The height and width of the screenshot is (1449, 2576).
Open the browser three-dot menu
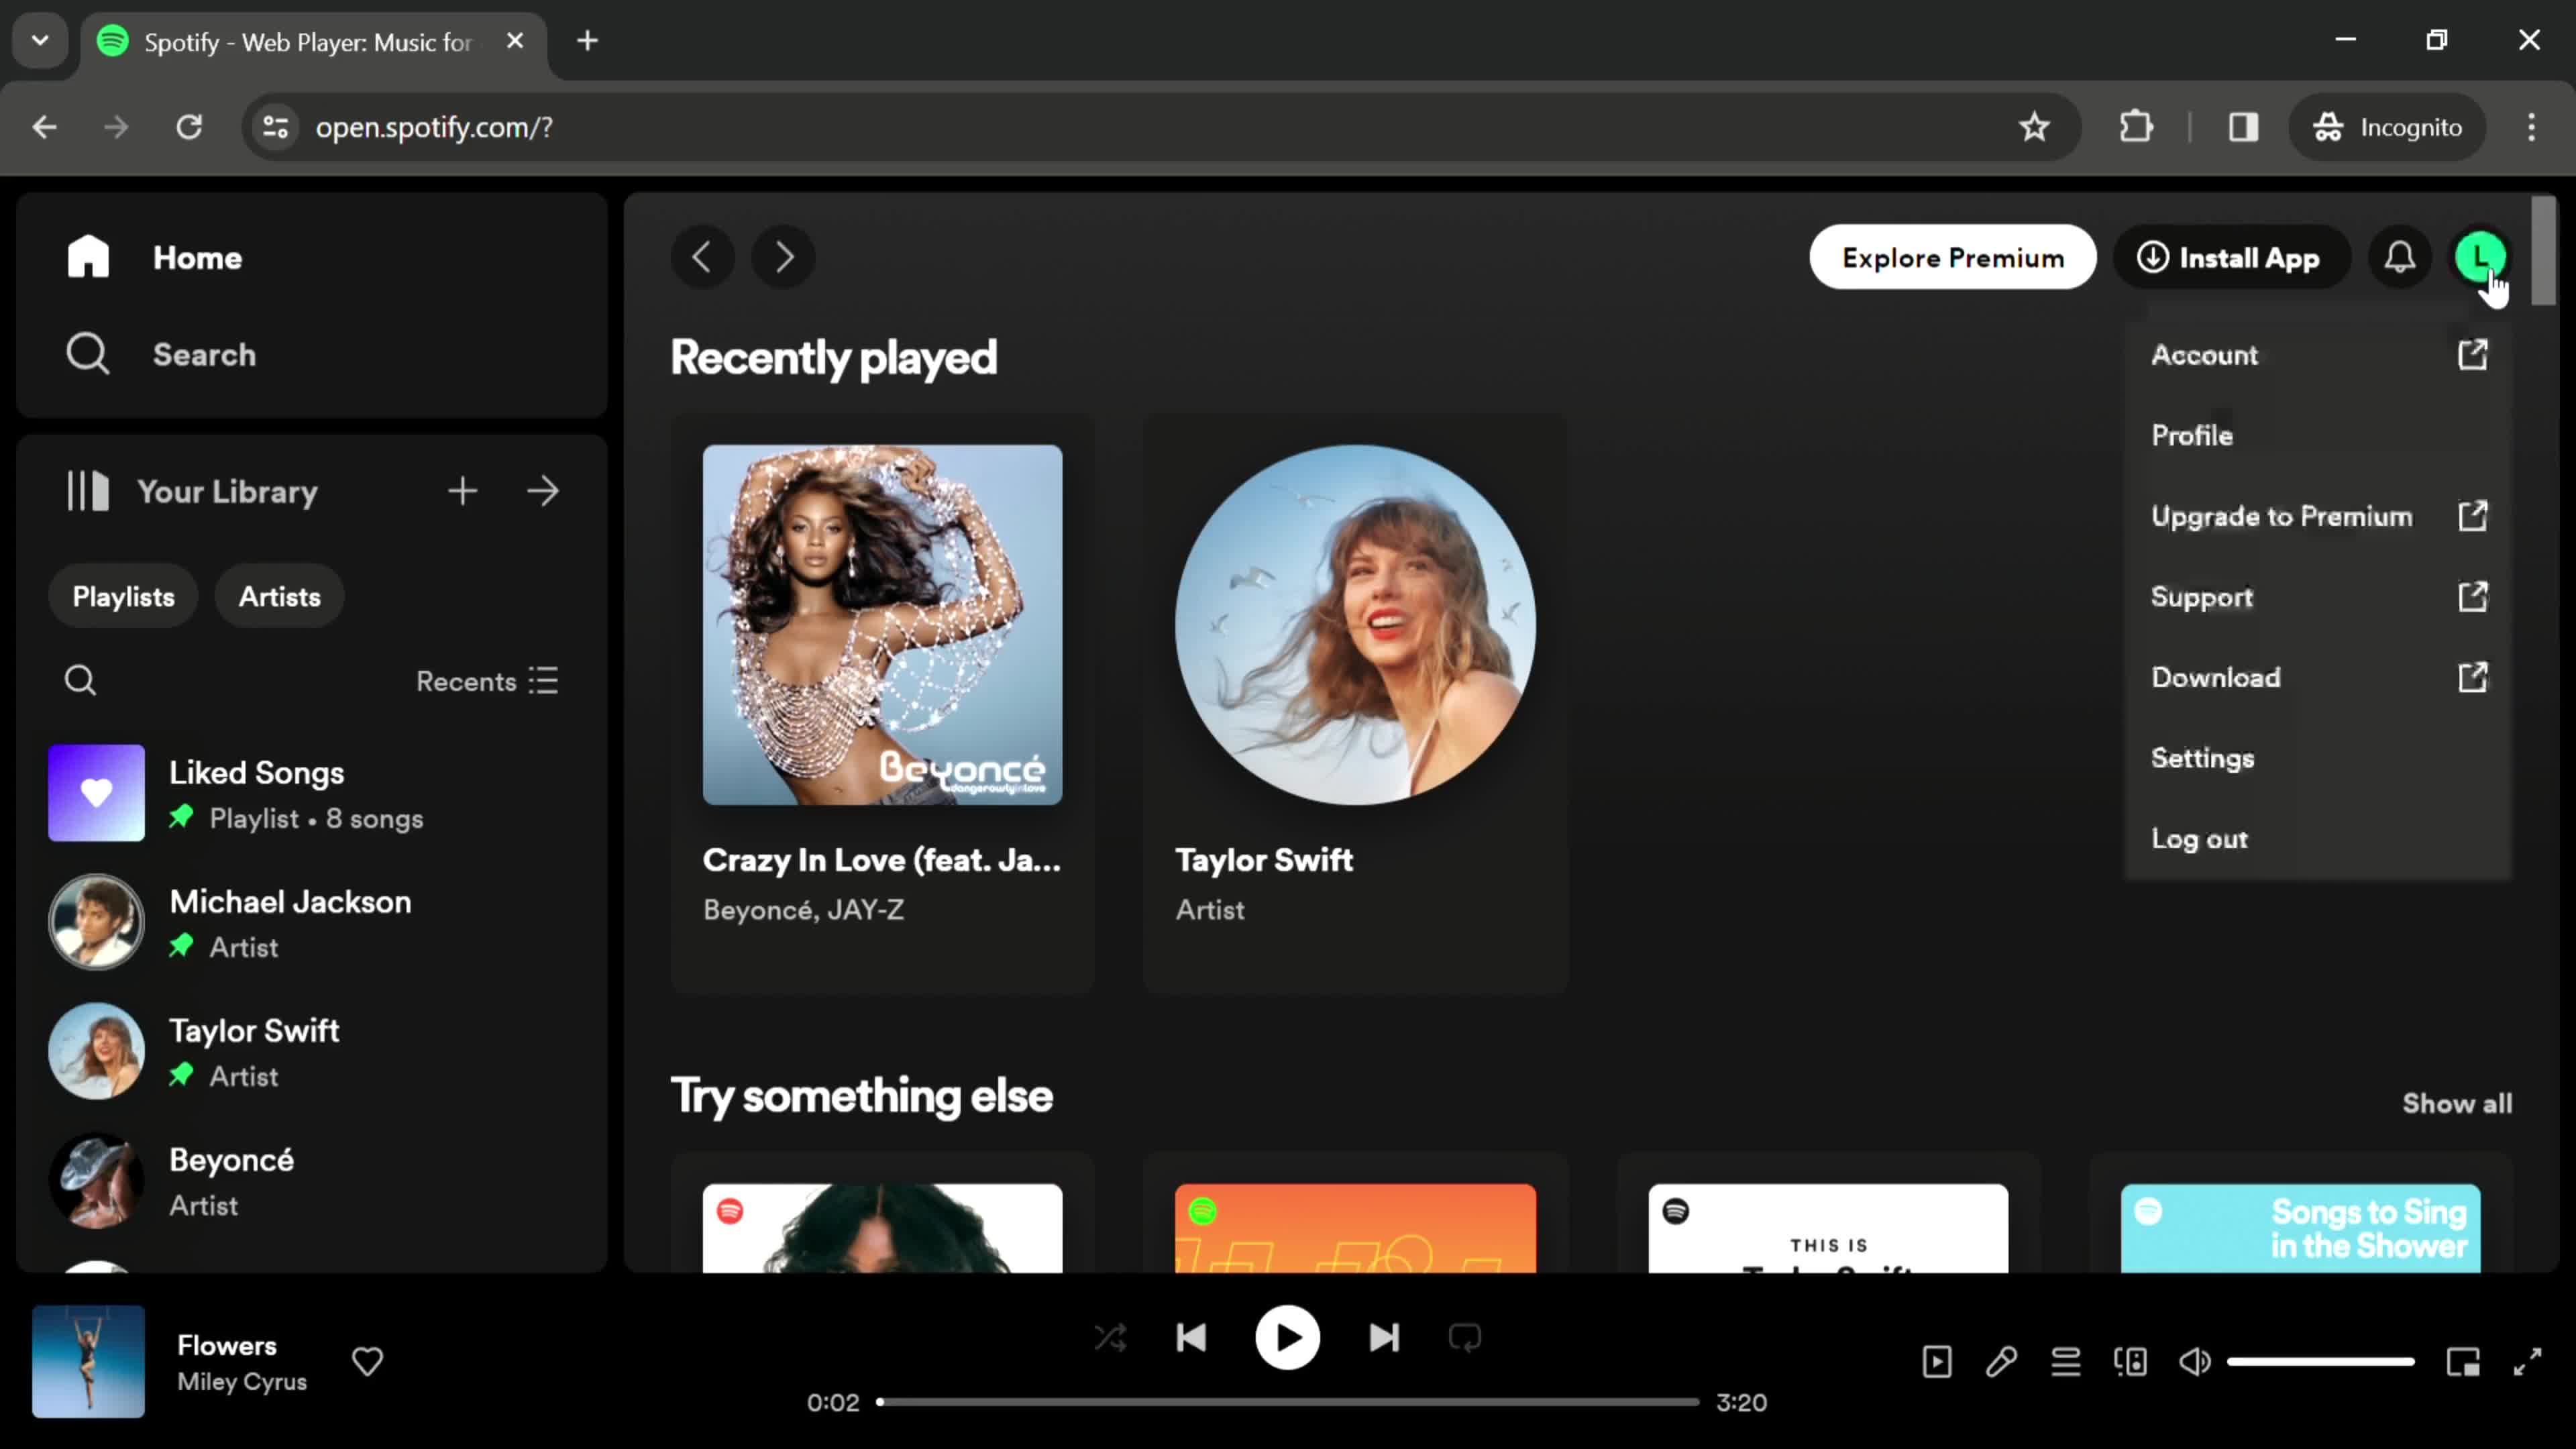(2531, 127)
